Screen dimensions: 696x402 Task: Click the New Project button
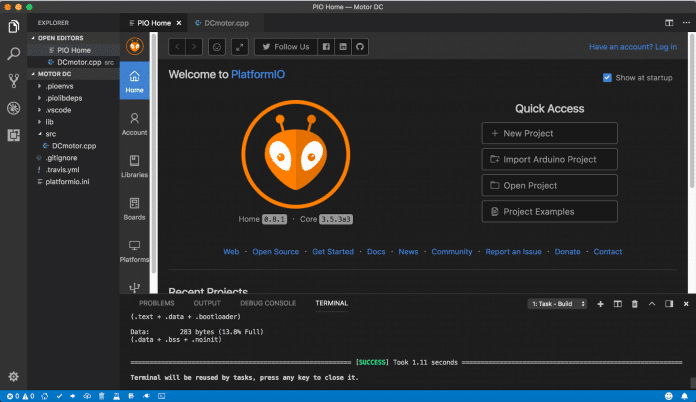tap(549, 133)
